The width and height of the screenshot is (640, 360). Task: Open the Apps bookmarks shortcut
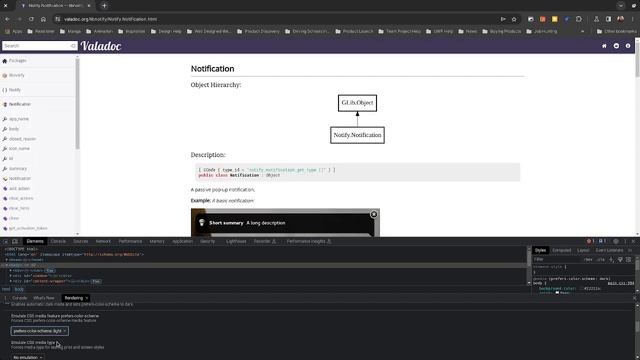pos(13,31)
